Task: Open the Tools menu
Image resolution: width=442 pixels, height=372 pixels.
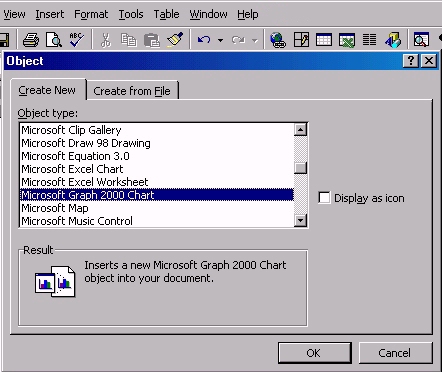Action: coord(131,14)
